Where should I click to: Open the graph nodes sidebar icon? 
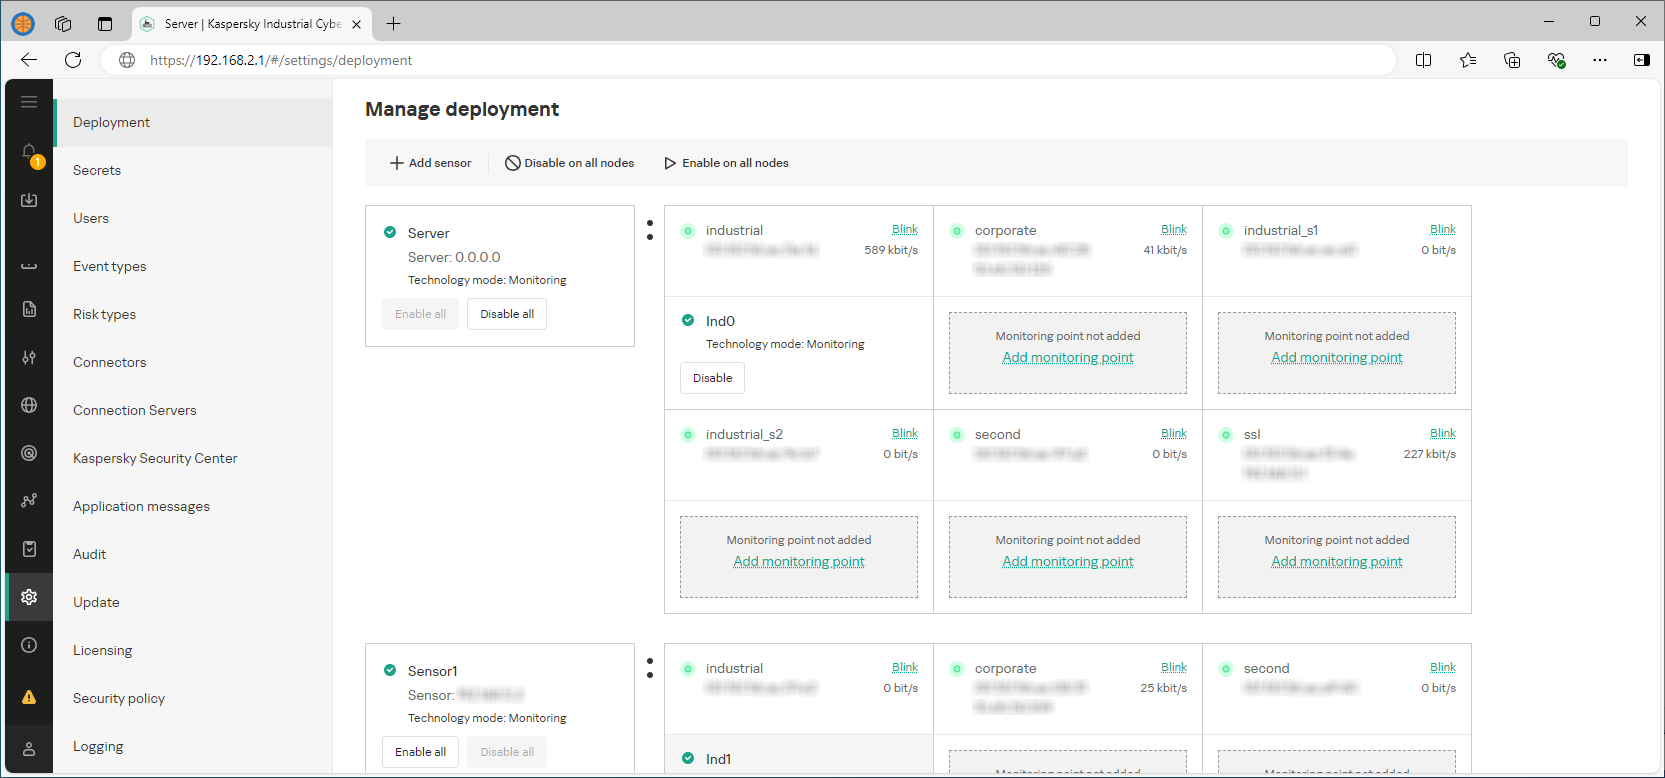pyautogui.click(x=29, y=500)
